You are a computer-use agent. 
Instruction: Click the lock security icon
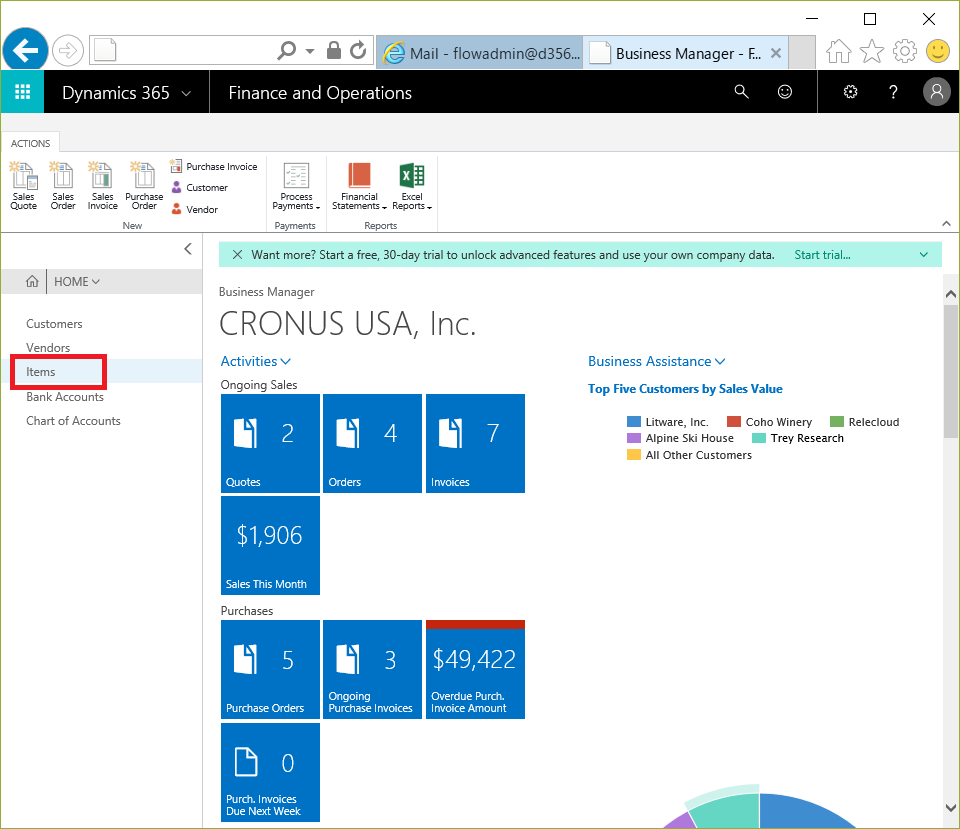point(334,50)
